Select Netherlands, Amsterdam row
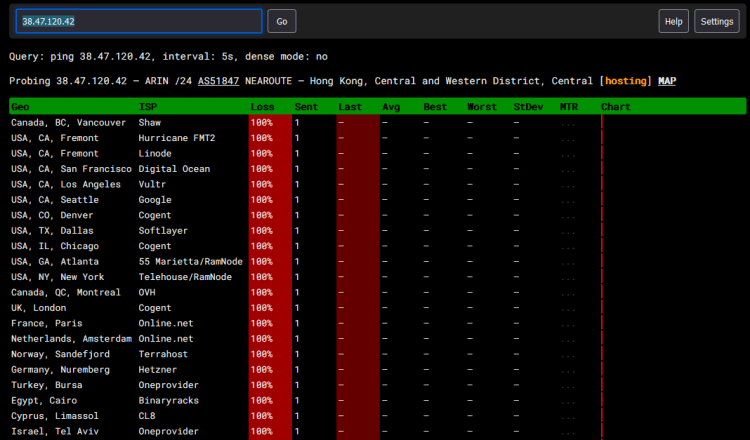750x440 pixels. pos(377,339)
